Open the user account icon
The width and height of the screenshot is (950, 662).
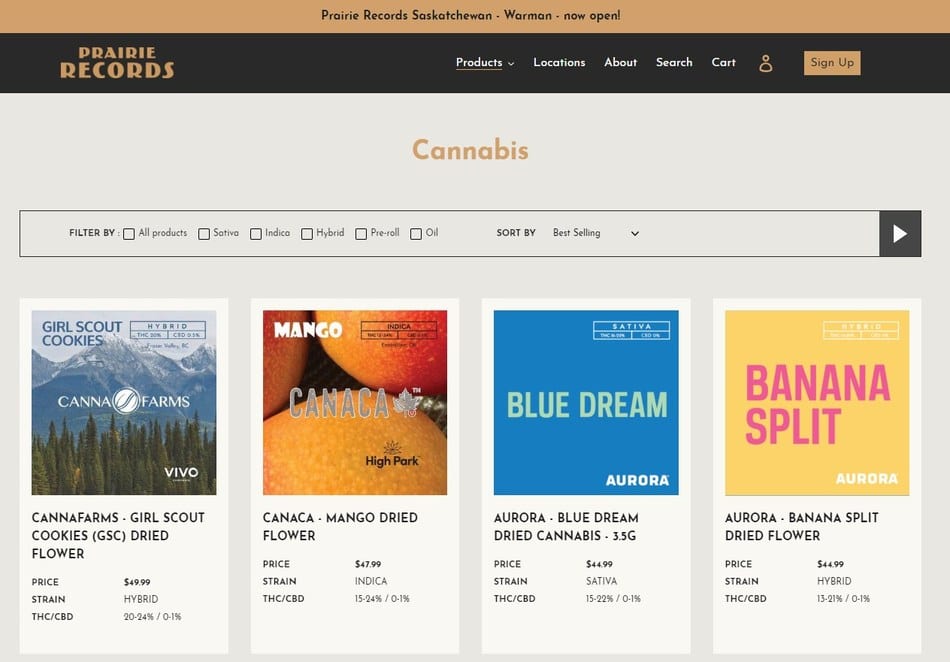pyautogui.click(x=766, y=63)
